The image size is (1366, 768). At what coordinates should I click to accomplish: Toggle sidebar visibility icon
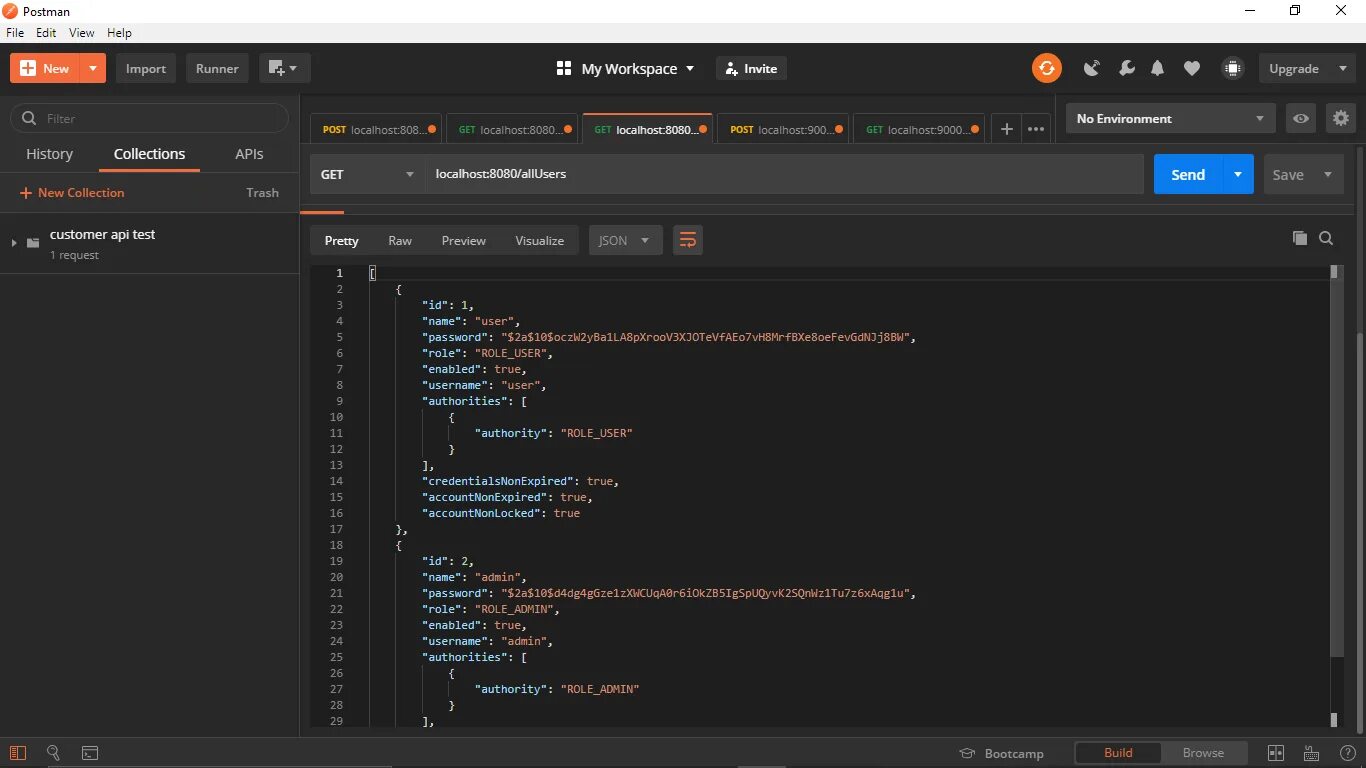(x=18, y=753)
